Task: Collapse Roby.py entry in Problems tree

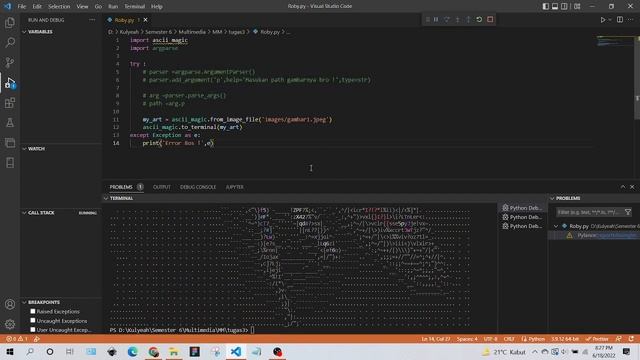Action: point(556,226)
